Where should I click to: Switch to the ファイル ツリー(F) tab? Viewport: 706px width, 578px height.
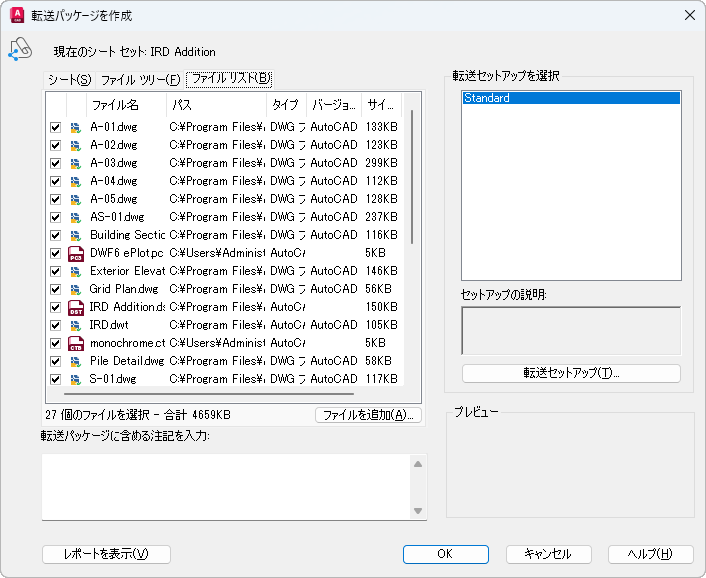point(140,80)
